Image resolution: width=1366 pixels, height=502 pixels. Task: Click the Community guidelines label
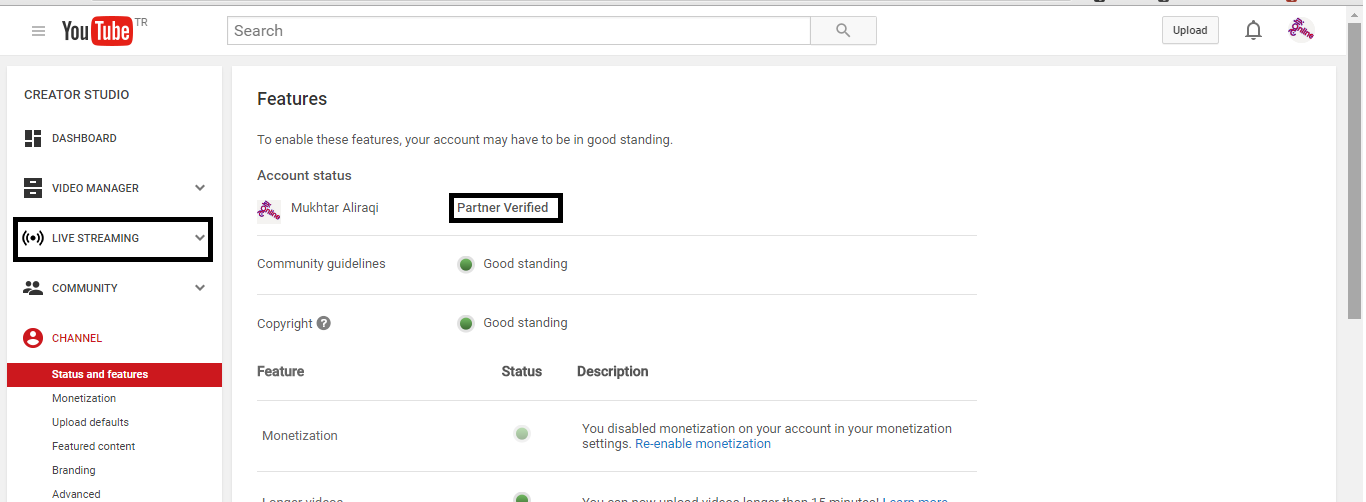[x=321, y=264]
